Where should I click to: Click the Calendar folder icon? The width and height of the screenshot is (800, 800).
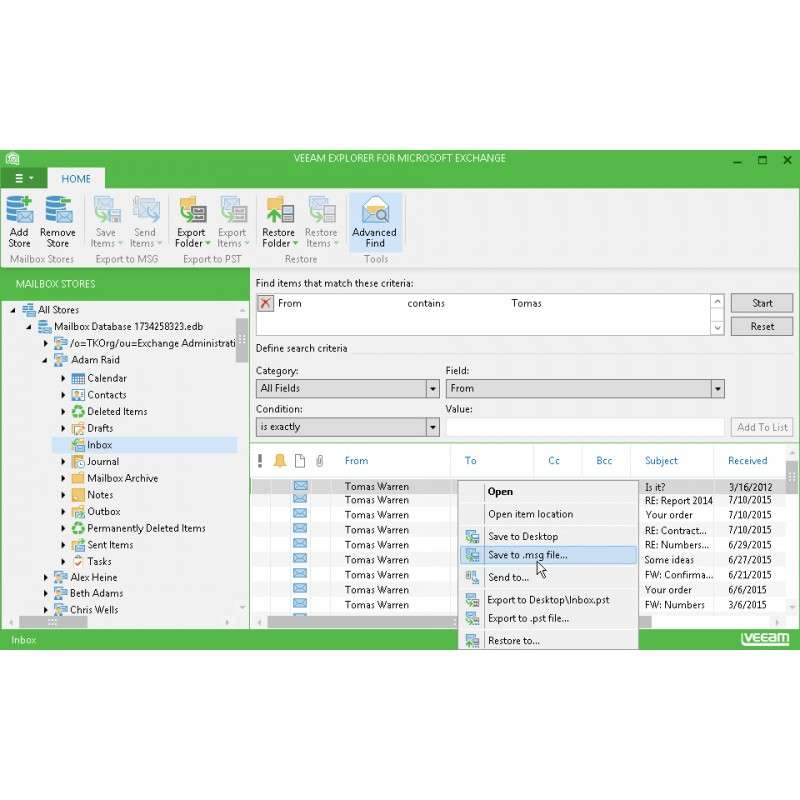tap(78, 379)
